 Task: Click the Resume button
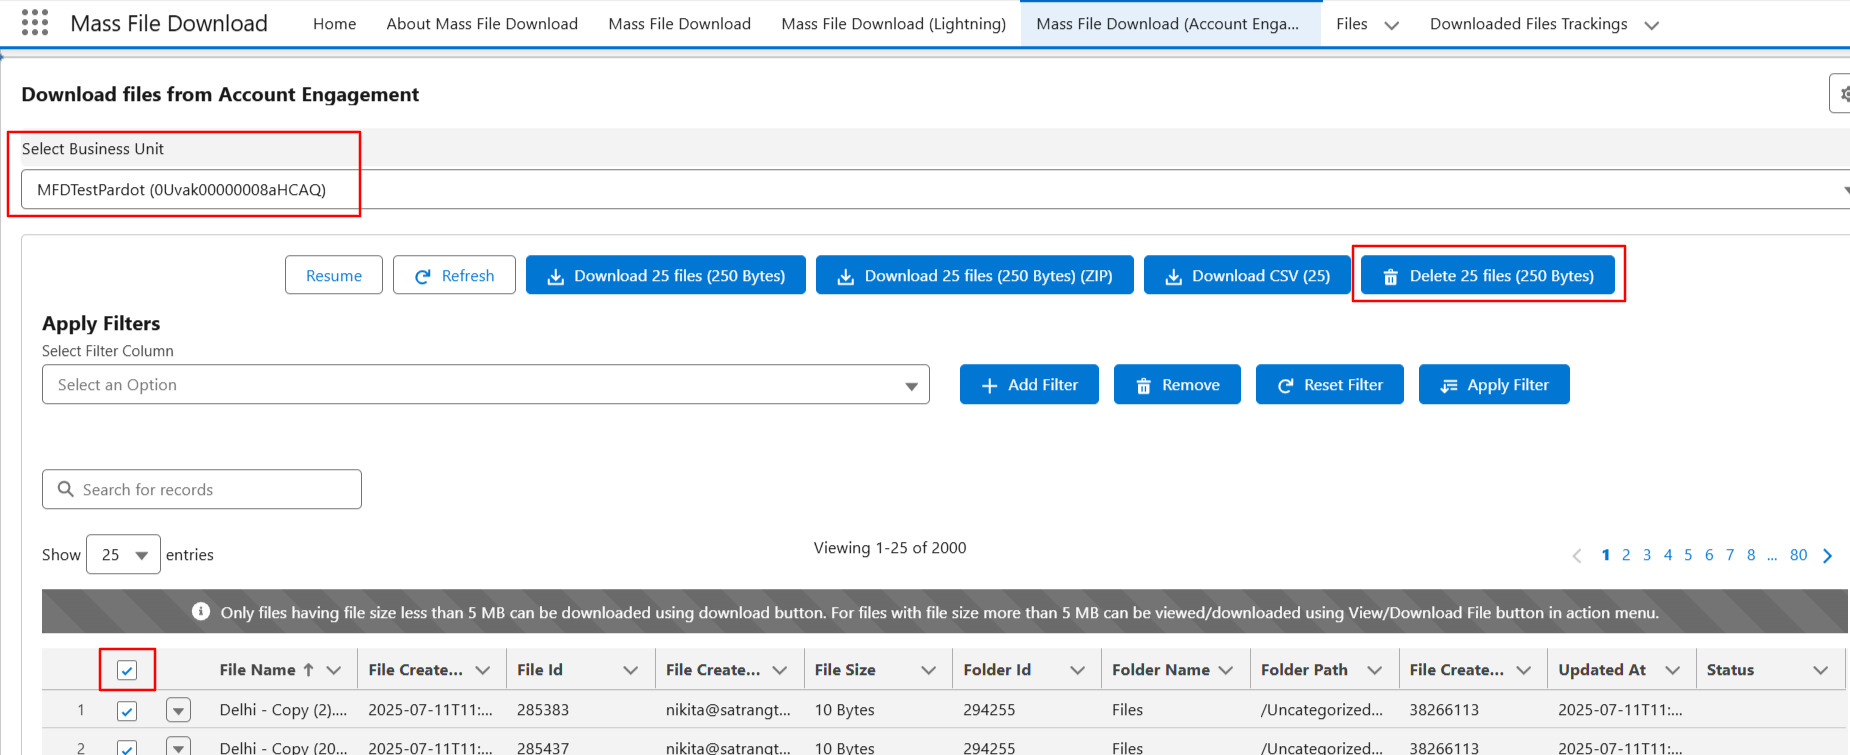point(334,275)
